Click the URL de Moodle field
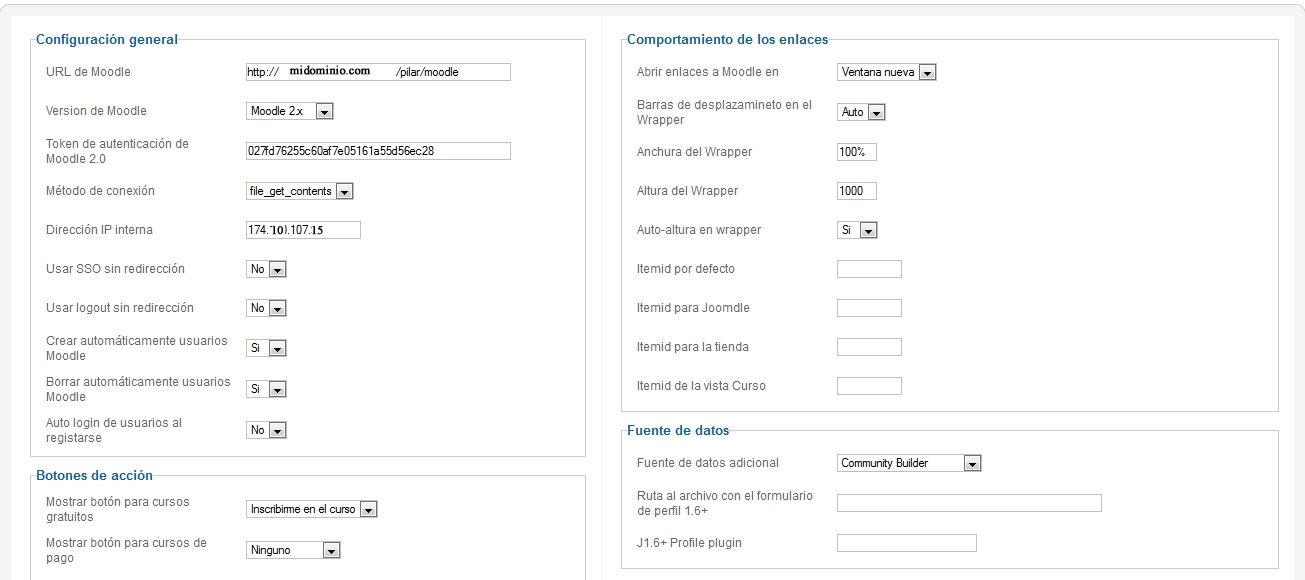Viewport: 1305px width, 580px height. point(378,72)
